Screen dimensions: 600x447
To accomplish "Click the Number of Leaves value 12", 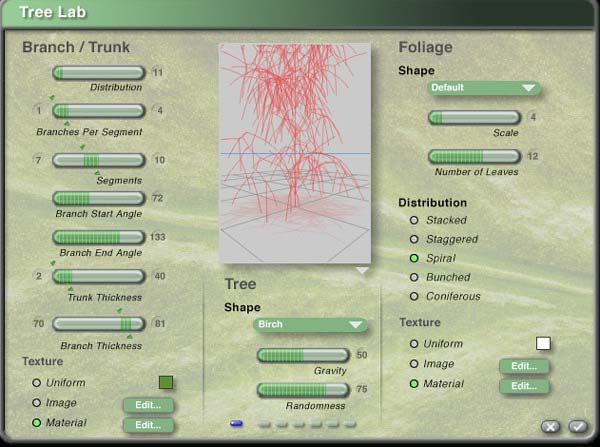I will [533, 156].
